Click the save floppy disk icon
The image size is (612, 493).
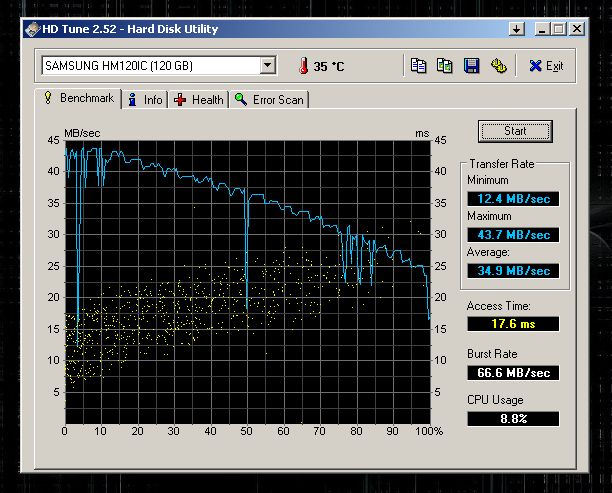pos(470,66)
